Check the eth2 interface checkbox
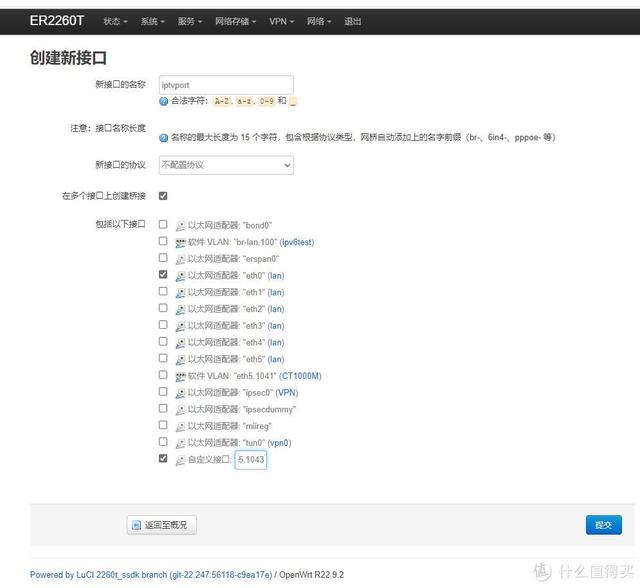This screenshot has width=640, height=588. pyautogui.click(x=163, y=308)
